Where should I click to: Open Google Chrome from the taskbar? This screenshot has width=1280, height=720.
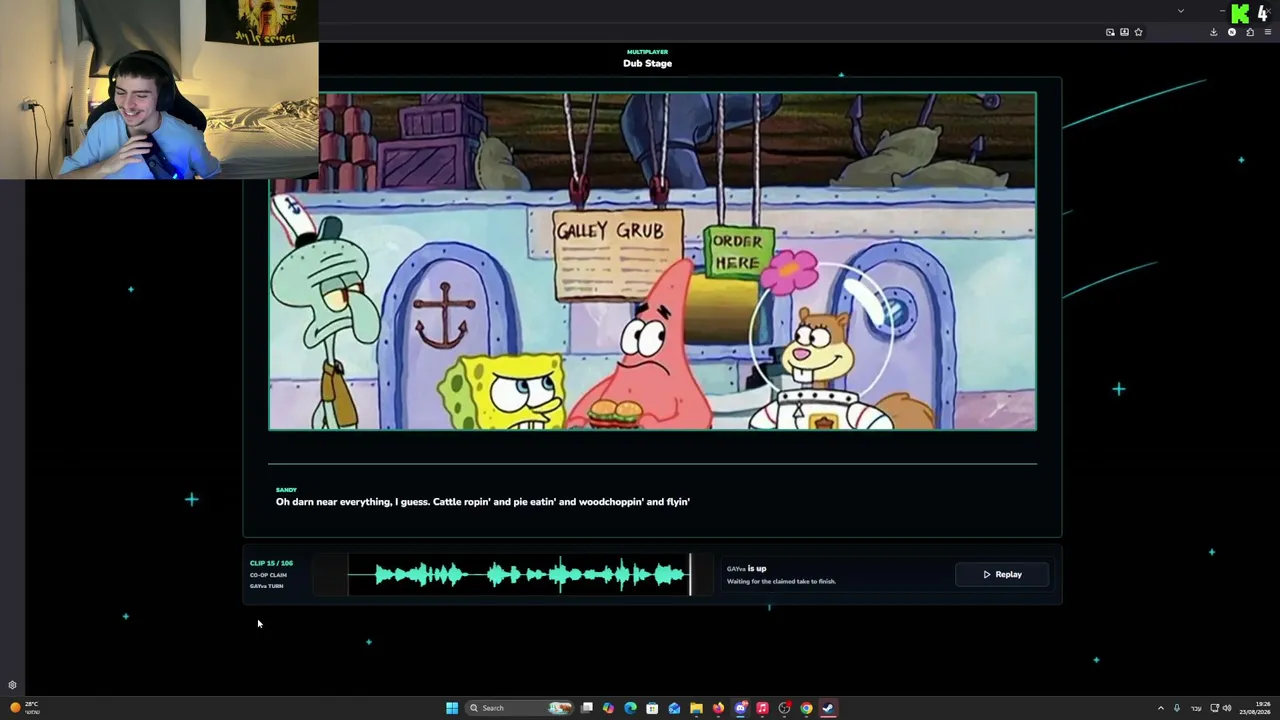point(806,708)
